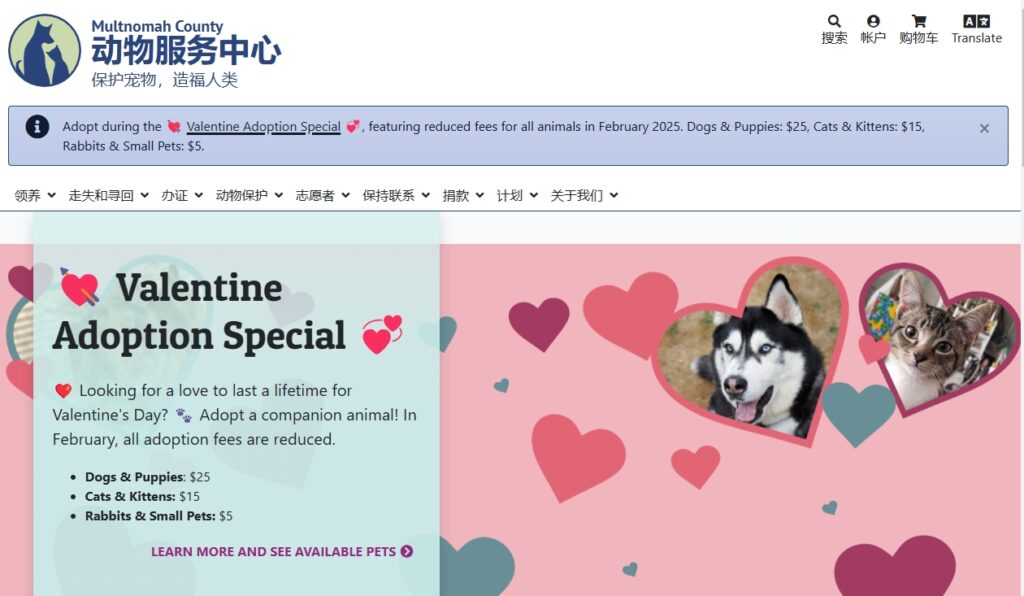Open the 计划 menu item
The width and height of the screenshot is (1024, 596).
tap(517, 195)
